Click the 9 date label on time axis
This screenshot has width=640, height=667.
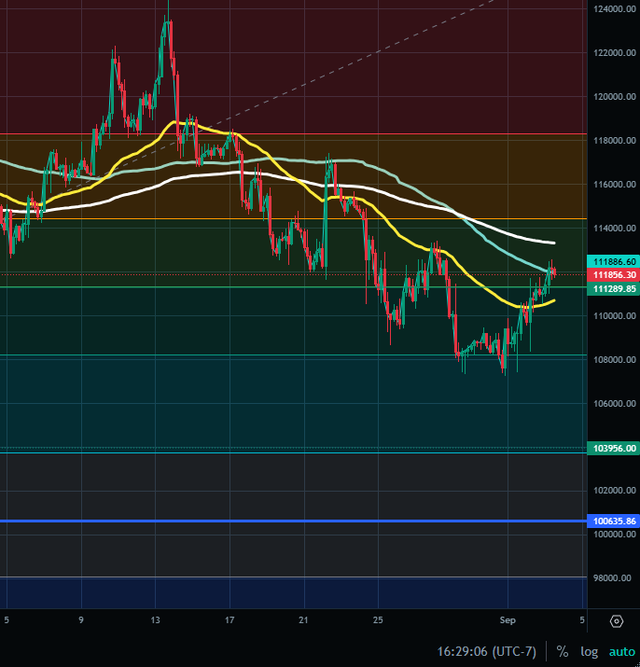pos(81,620)
